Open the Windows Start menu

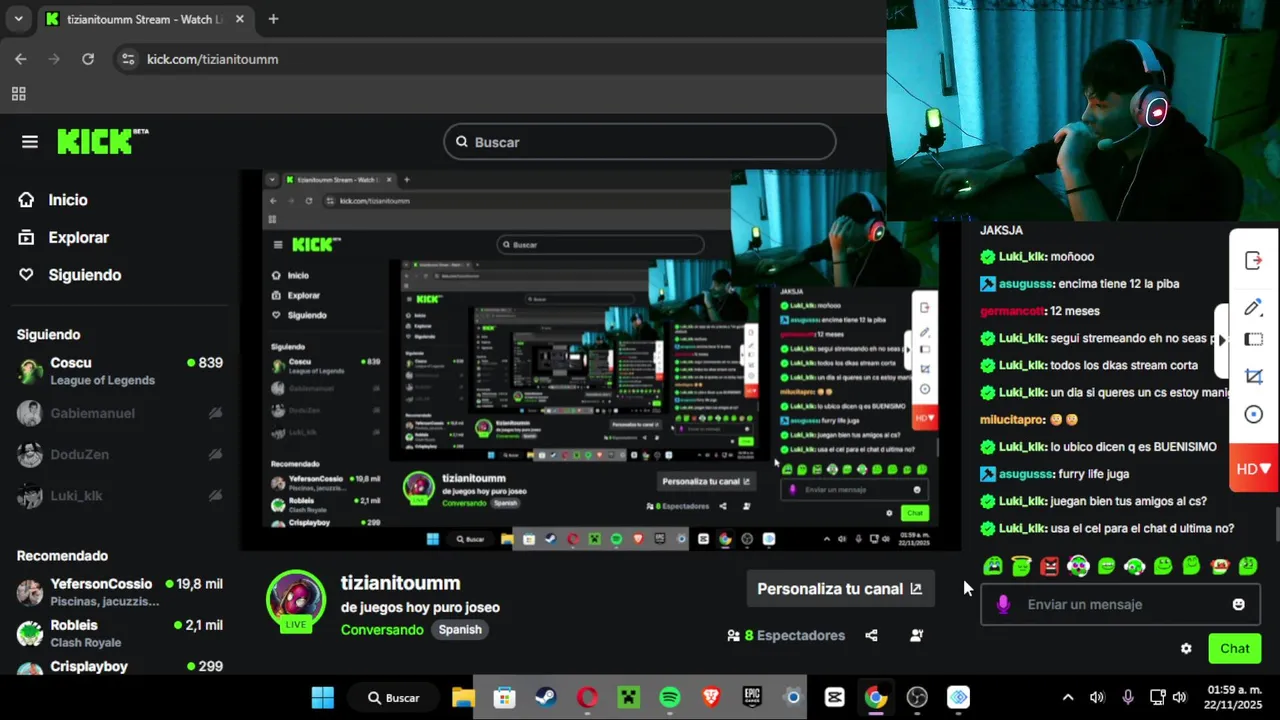[323, 697]
